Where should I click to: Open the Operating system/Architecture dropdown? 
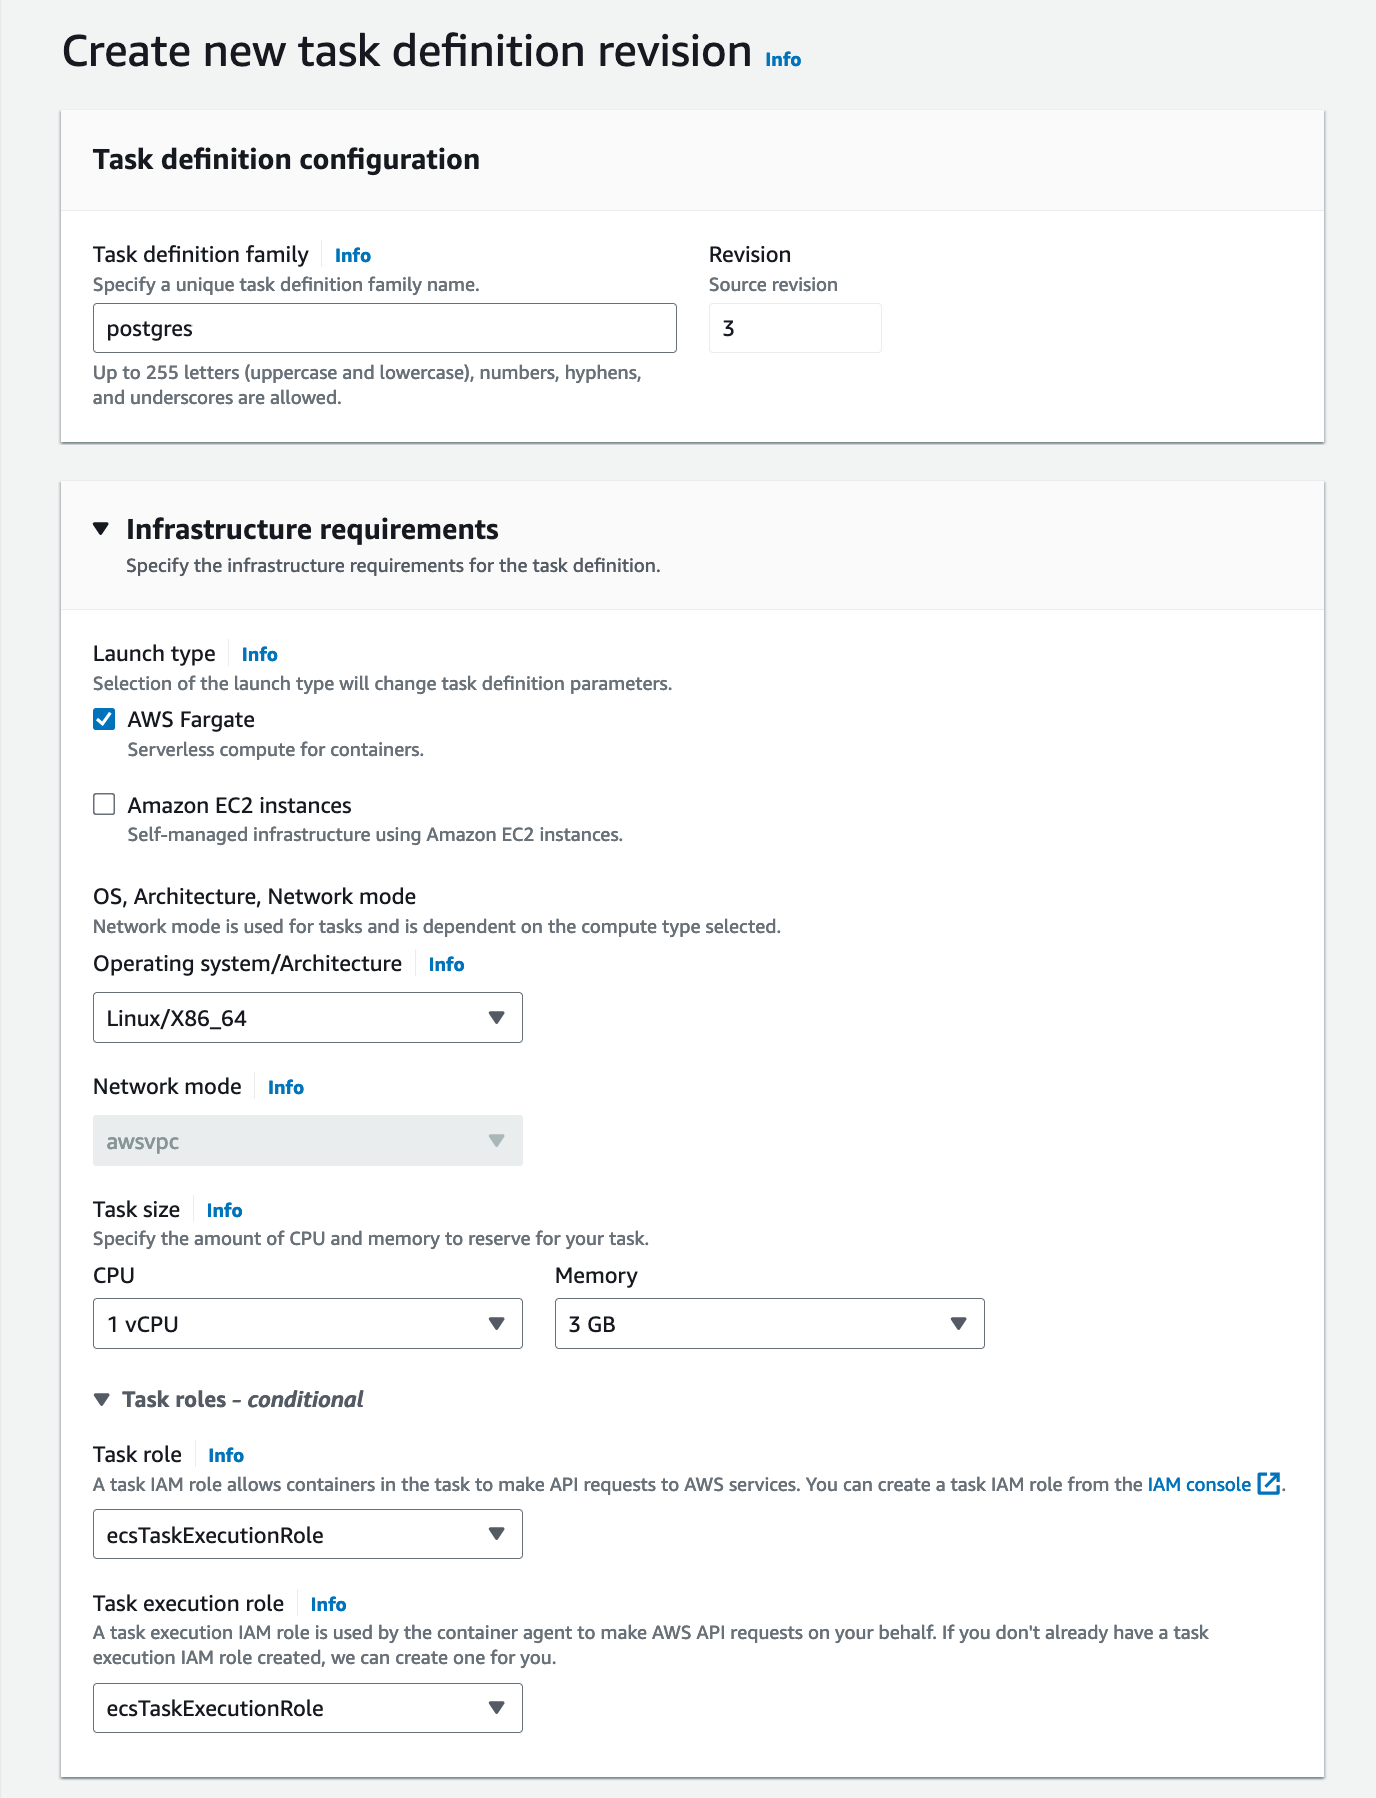click(x=307, y=1018)
